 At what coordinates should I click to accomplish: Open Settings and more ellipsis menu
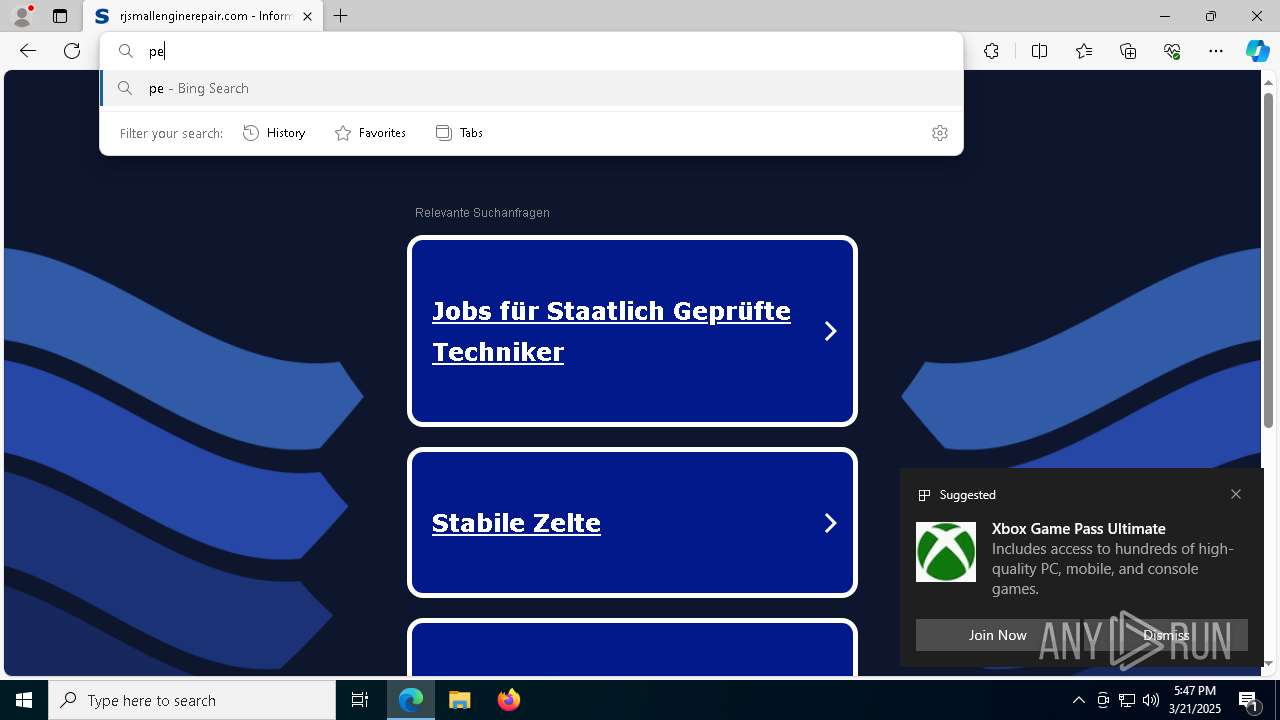1216,51
